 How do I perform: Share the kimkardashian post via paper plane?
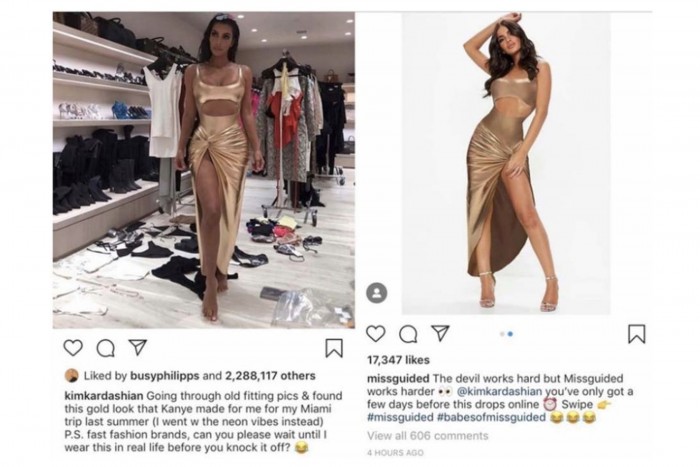pyautogui.click(x=138, y=347)
